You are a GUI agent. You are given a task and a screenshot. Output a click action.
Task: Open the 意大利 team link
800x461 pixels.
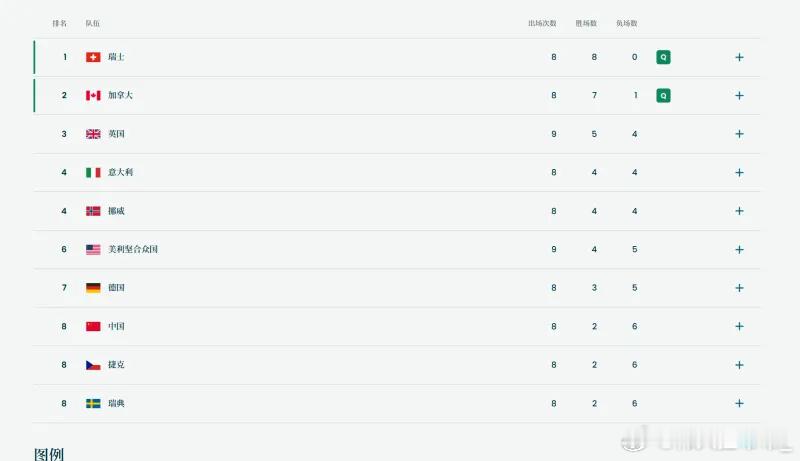coord(120,172)
